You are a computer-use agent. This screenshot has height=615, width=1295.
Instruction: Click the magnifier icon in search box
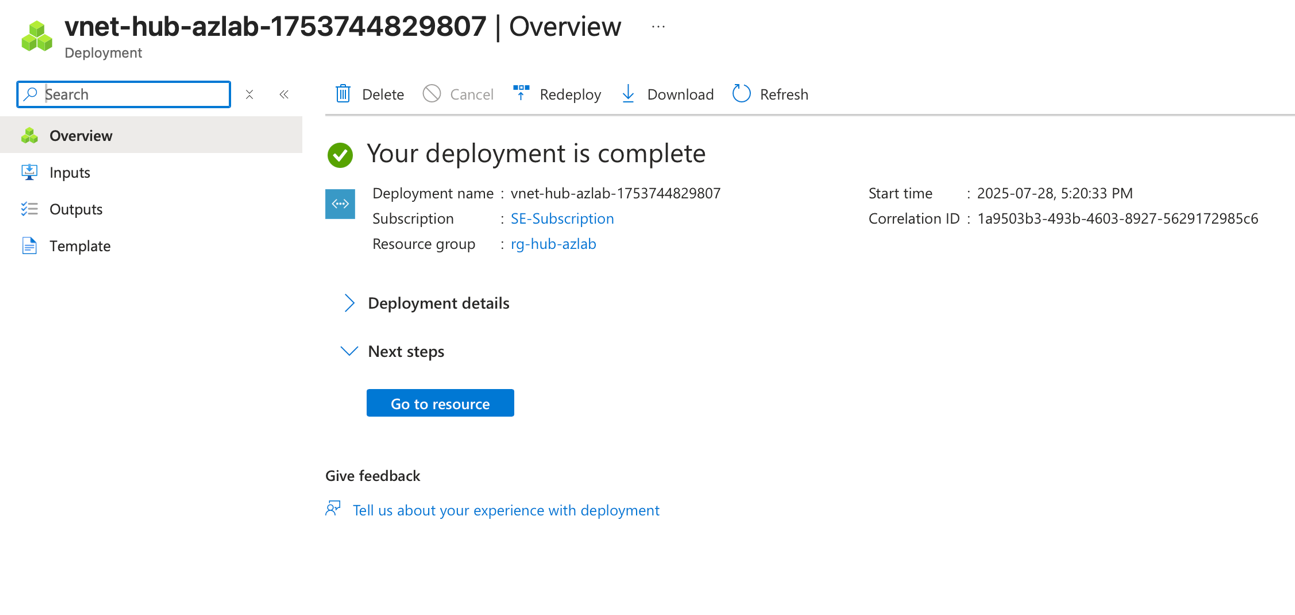[31, 94]
